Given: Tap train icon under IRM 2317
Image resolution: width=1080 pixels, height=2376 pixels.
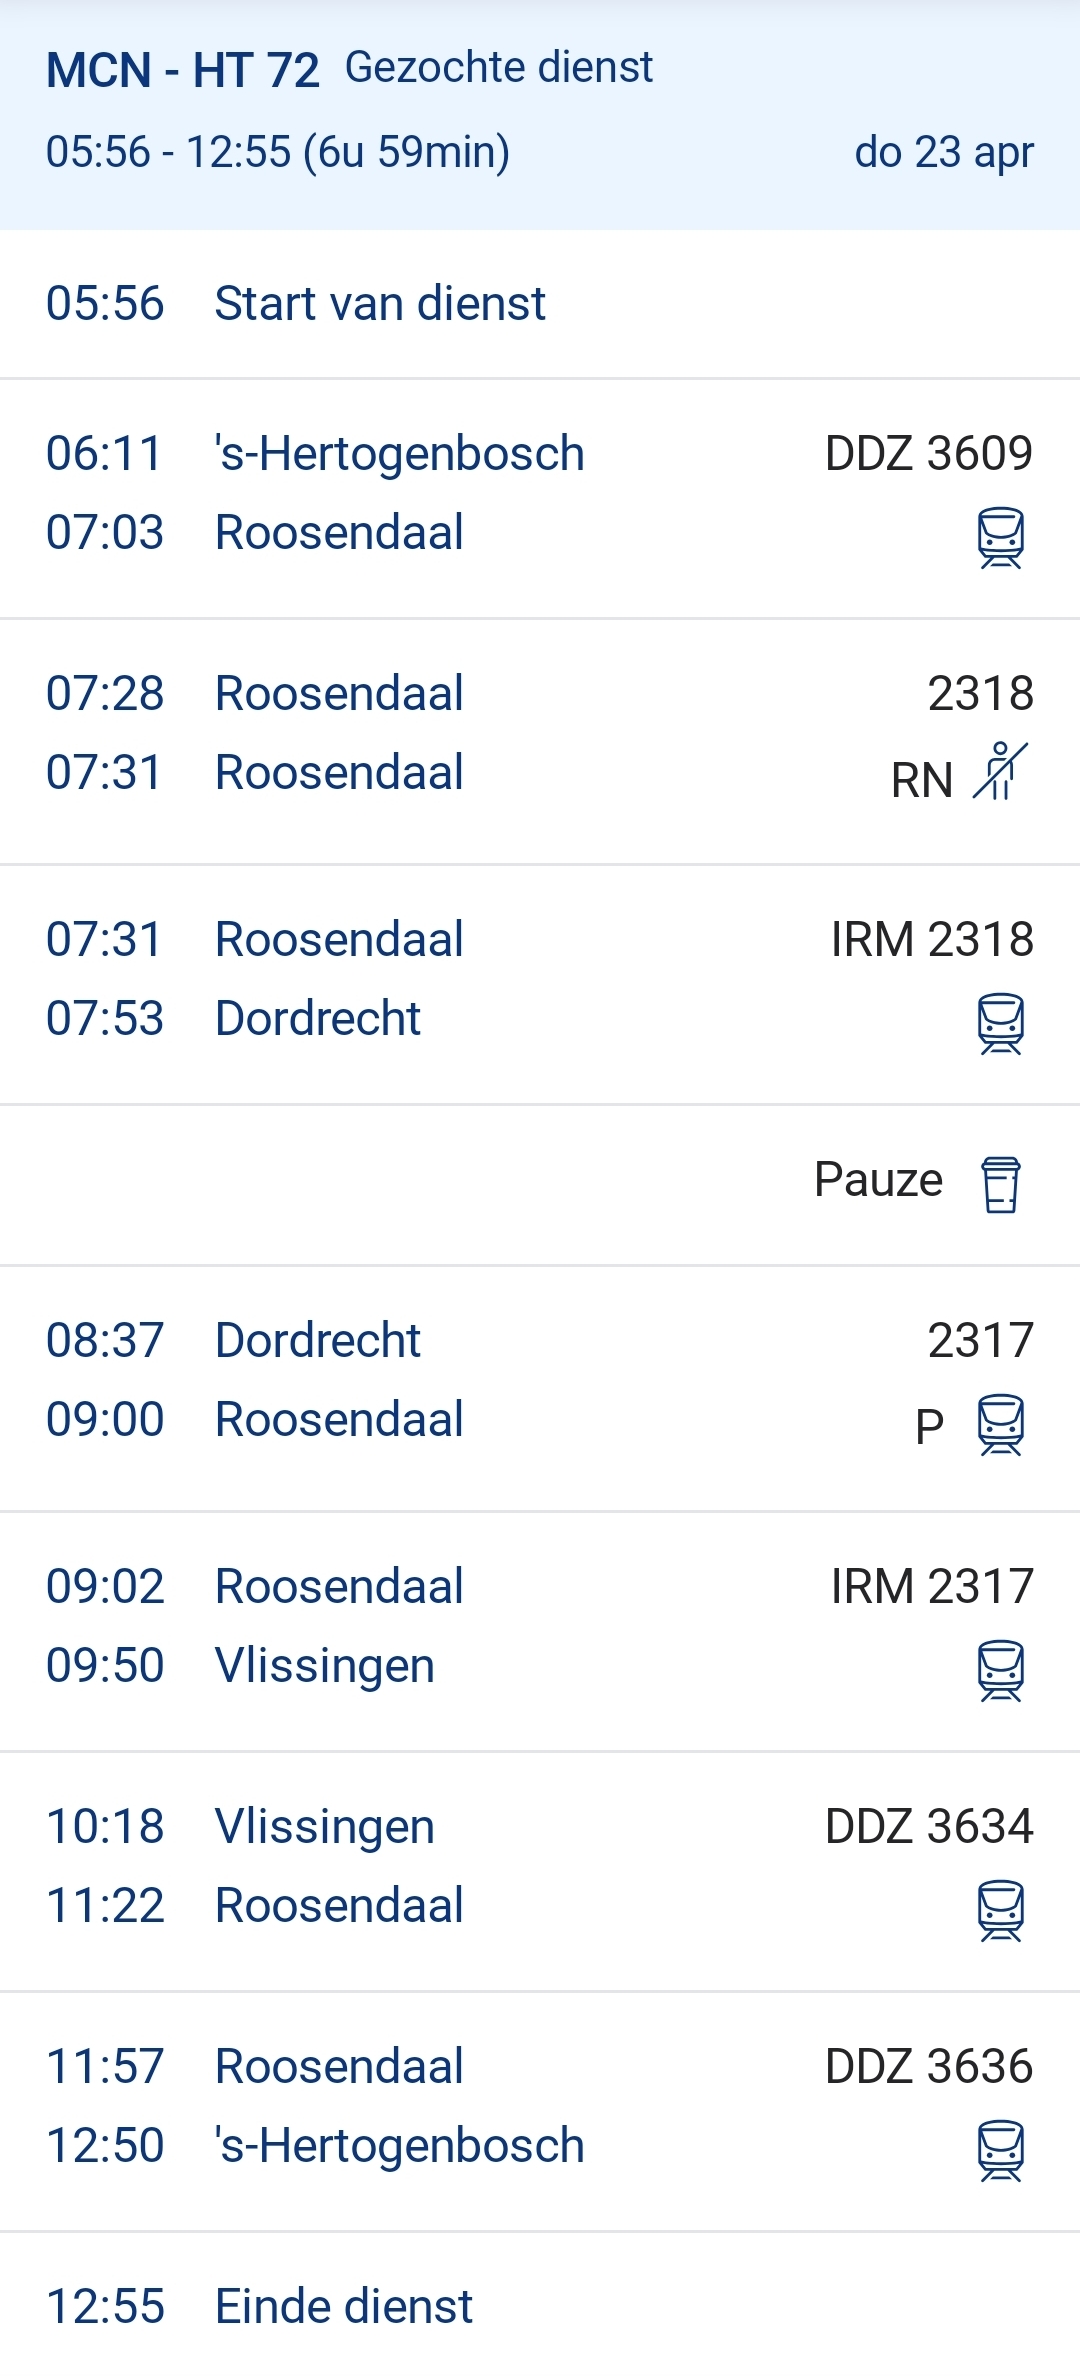Looking at the screenshot, I should 1000,1670.
